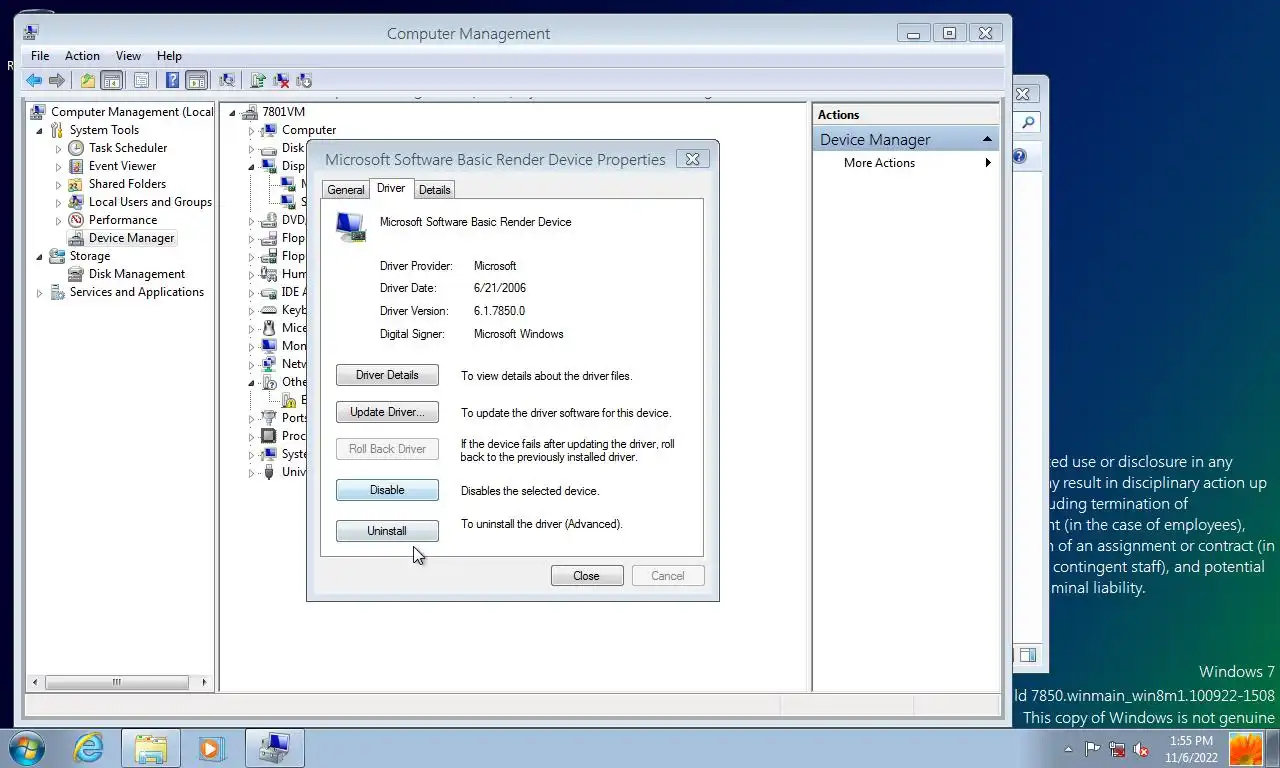Open the File menu
Image resolution: width=1280 pixels, height=768 pixels.
point(40,56)
